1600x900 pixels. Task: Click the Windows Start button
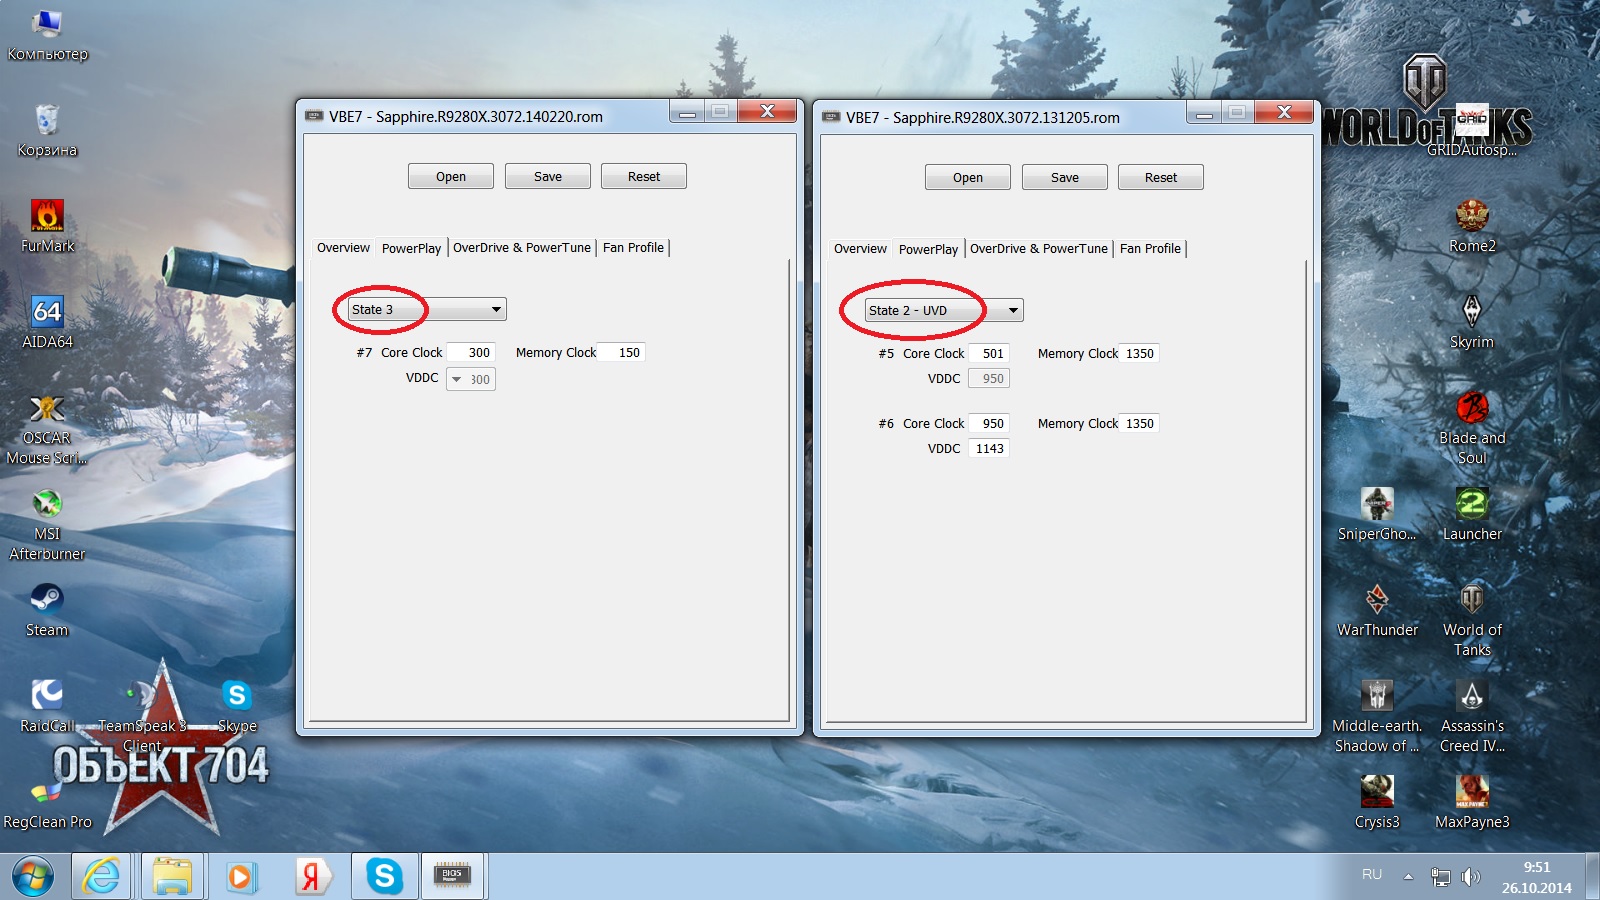tap(32, 876)
